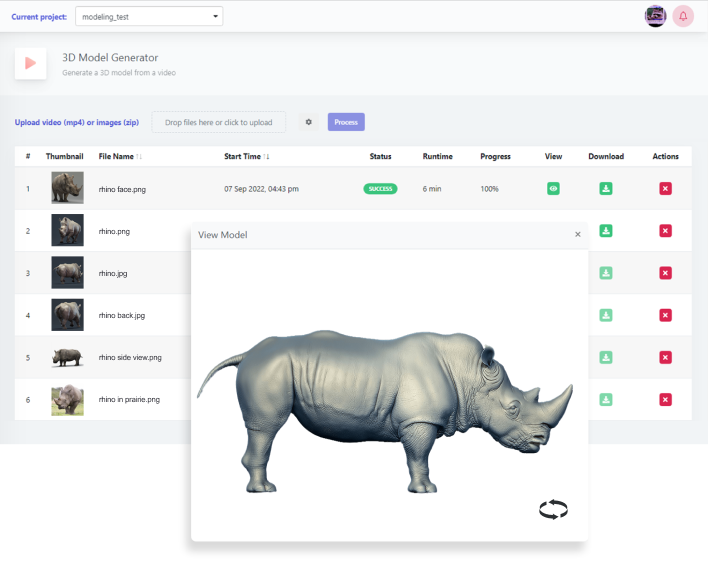This screenshot has width=708, height=579.
Task: Click the Current project label
Action: point(39,17)
